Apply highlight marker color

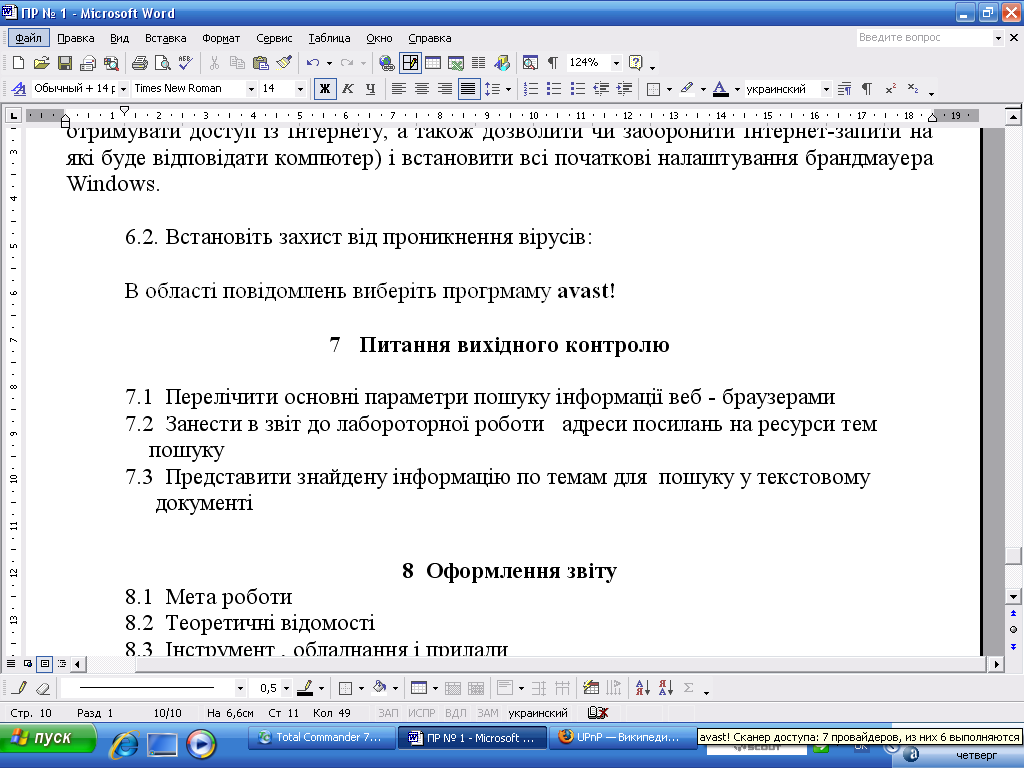point(687,88)
